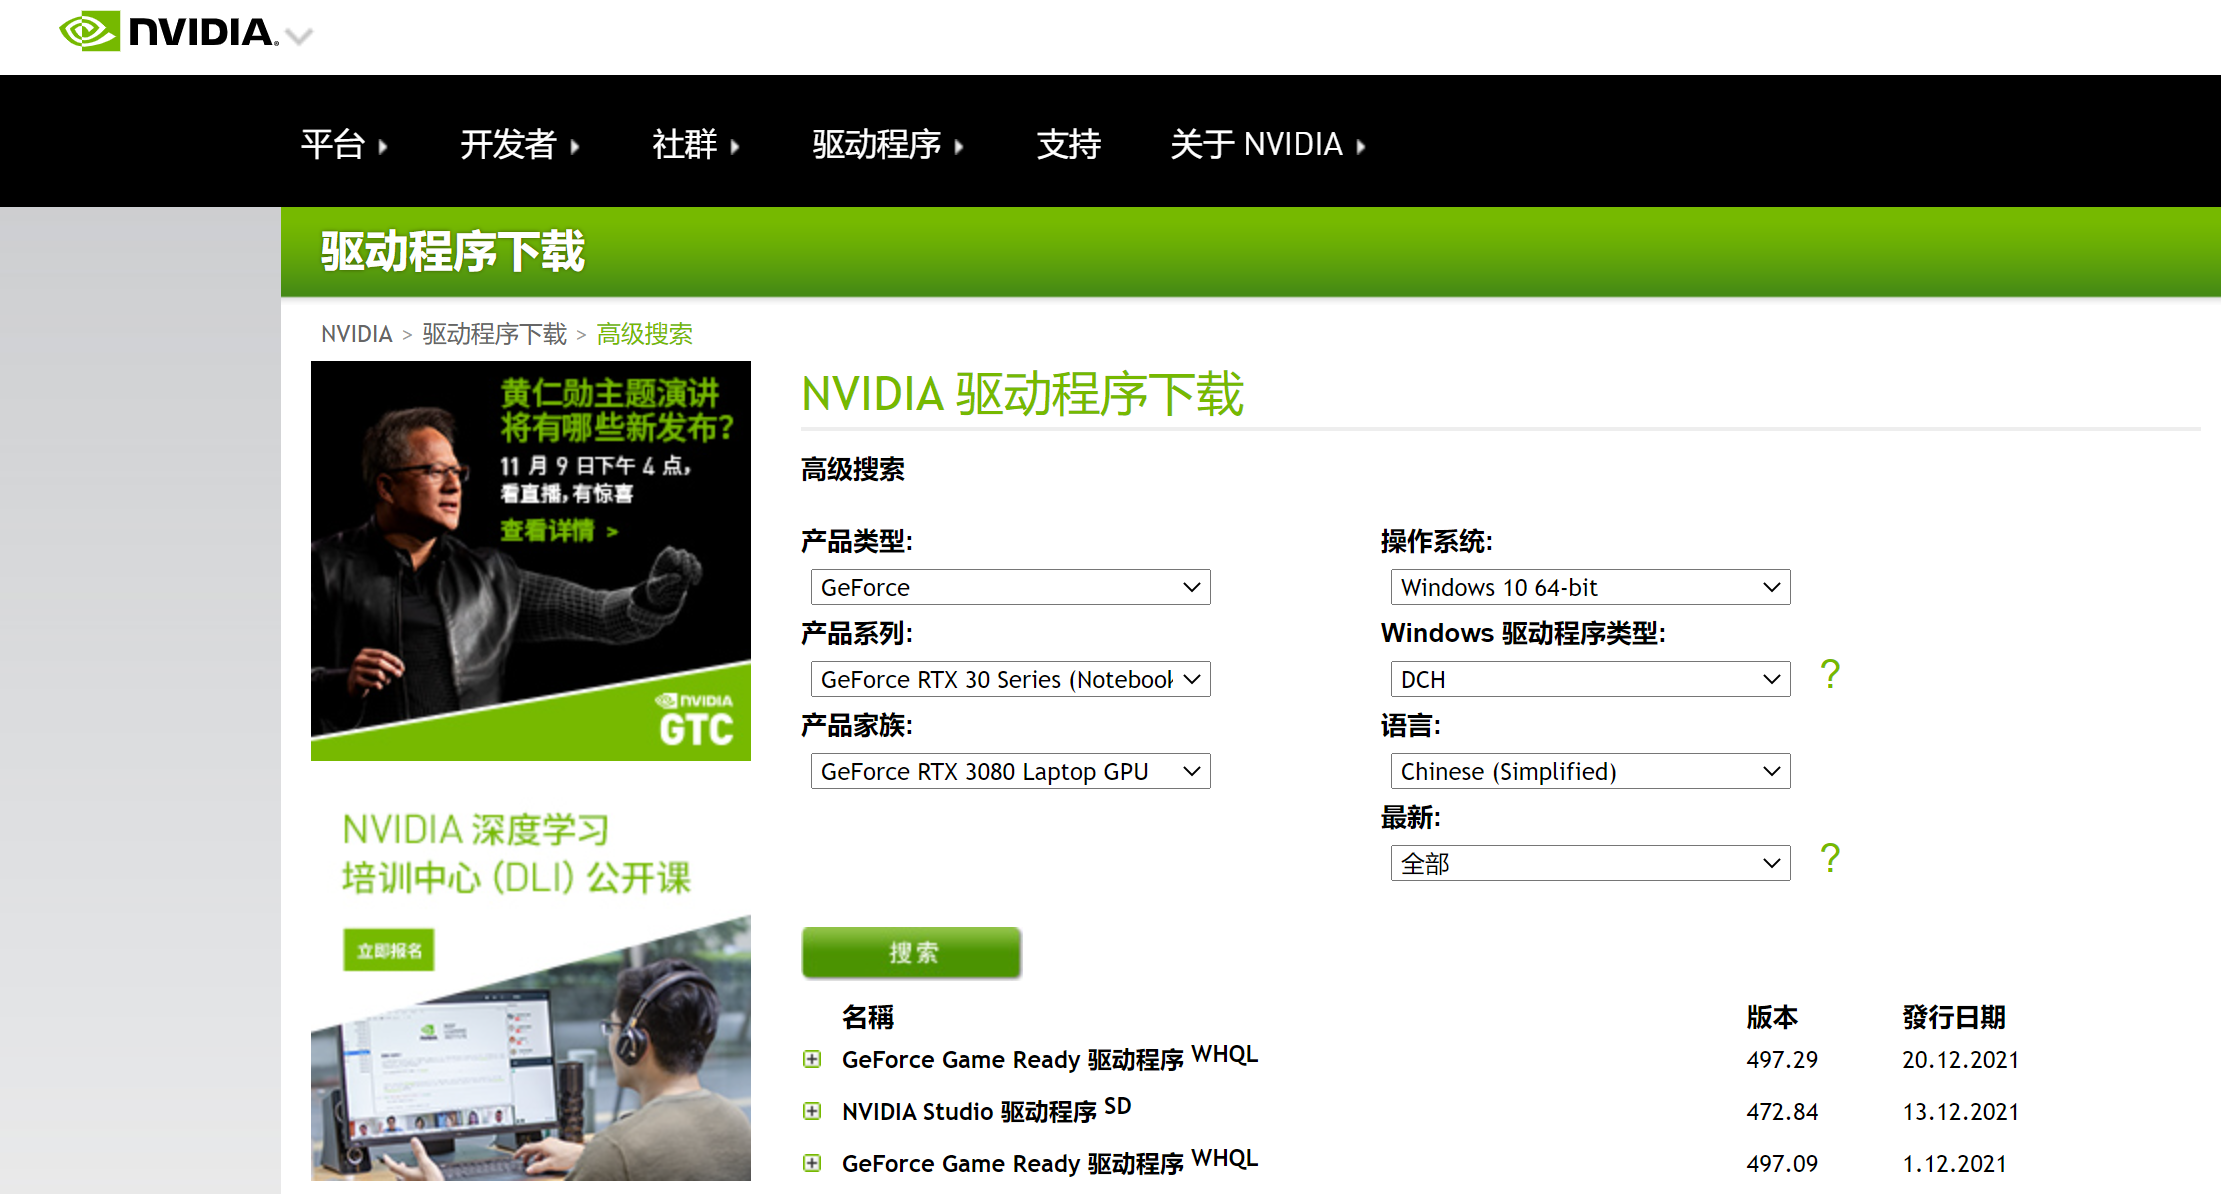Click release date 1.12.2021

pyautogui.click(x=1954, y=1164)
